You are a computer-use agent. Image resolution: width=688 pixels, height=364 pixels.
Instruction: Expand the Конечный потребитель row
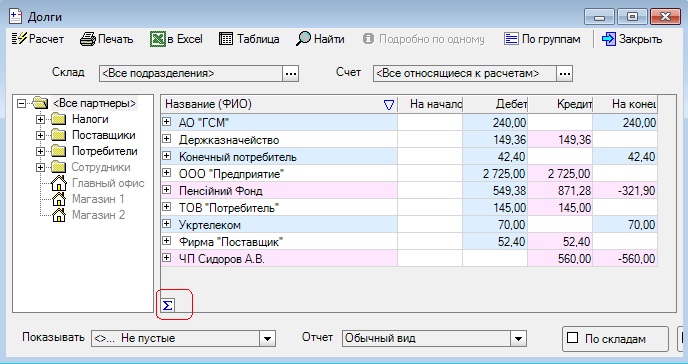pyautogui.click(x=167, y=156)
